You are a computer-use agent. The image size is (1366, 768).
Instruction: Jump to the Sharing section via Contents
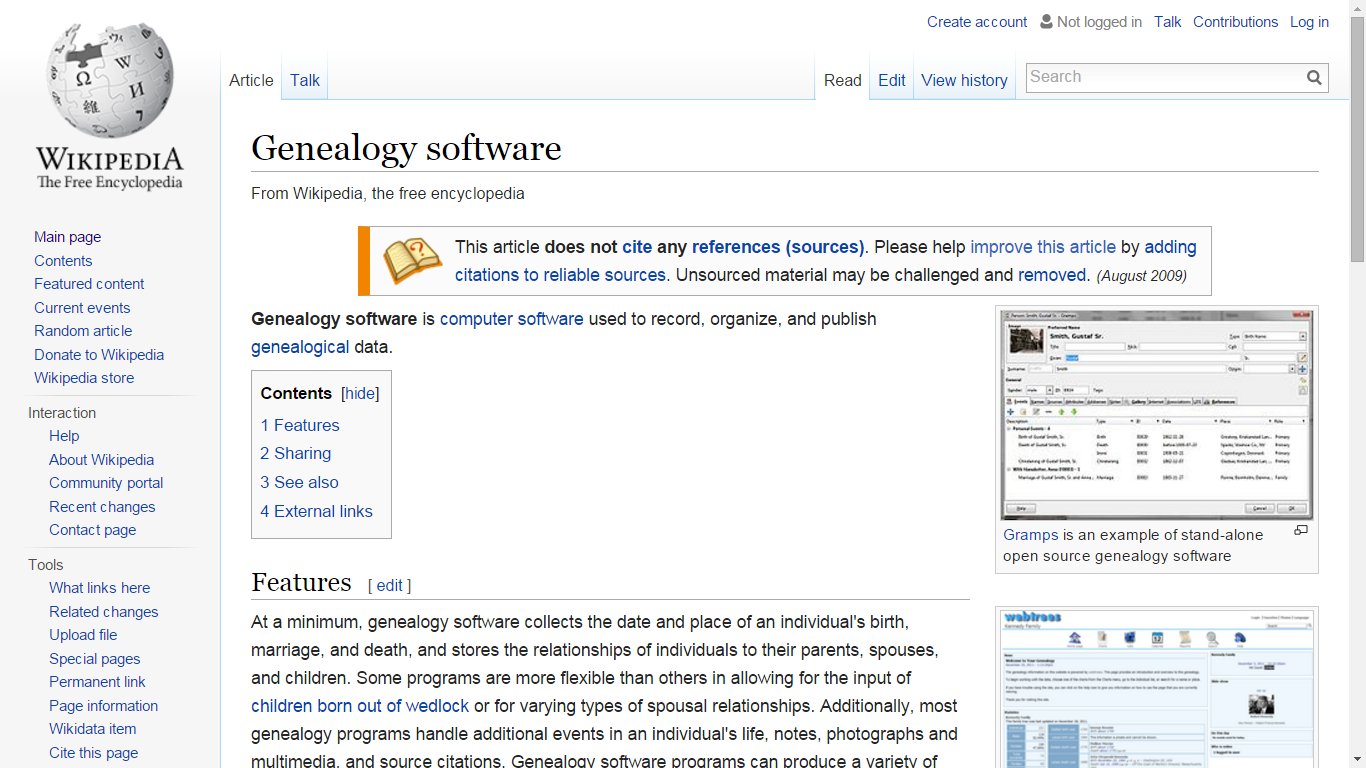295,453
